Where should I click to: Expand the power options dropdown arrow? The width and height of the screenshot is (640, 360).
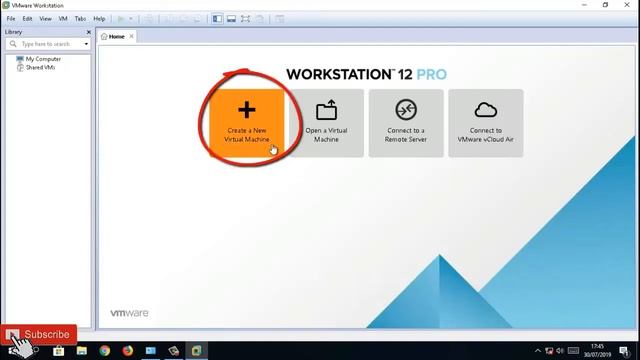(x=131, y=19)
